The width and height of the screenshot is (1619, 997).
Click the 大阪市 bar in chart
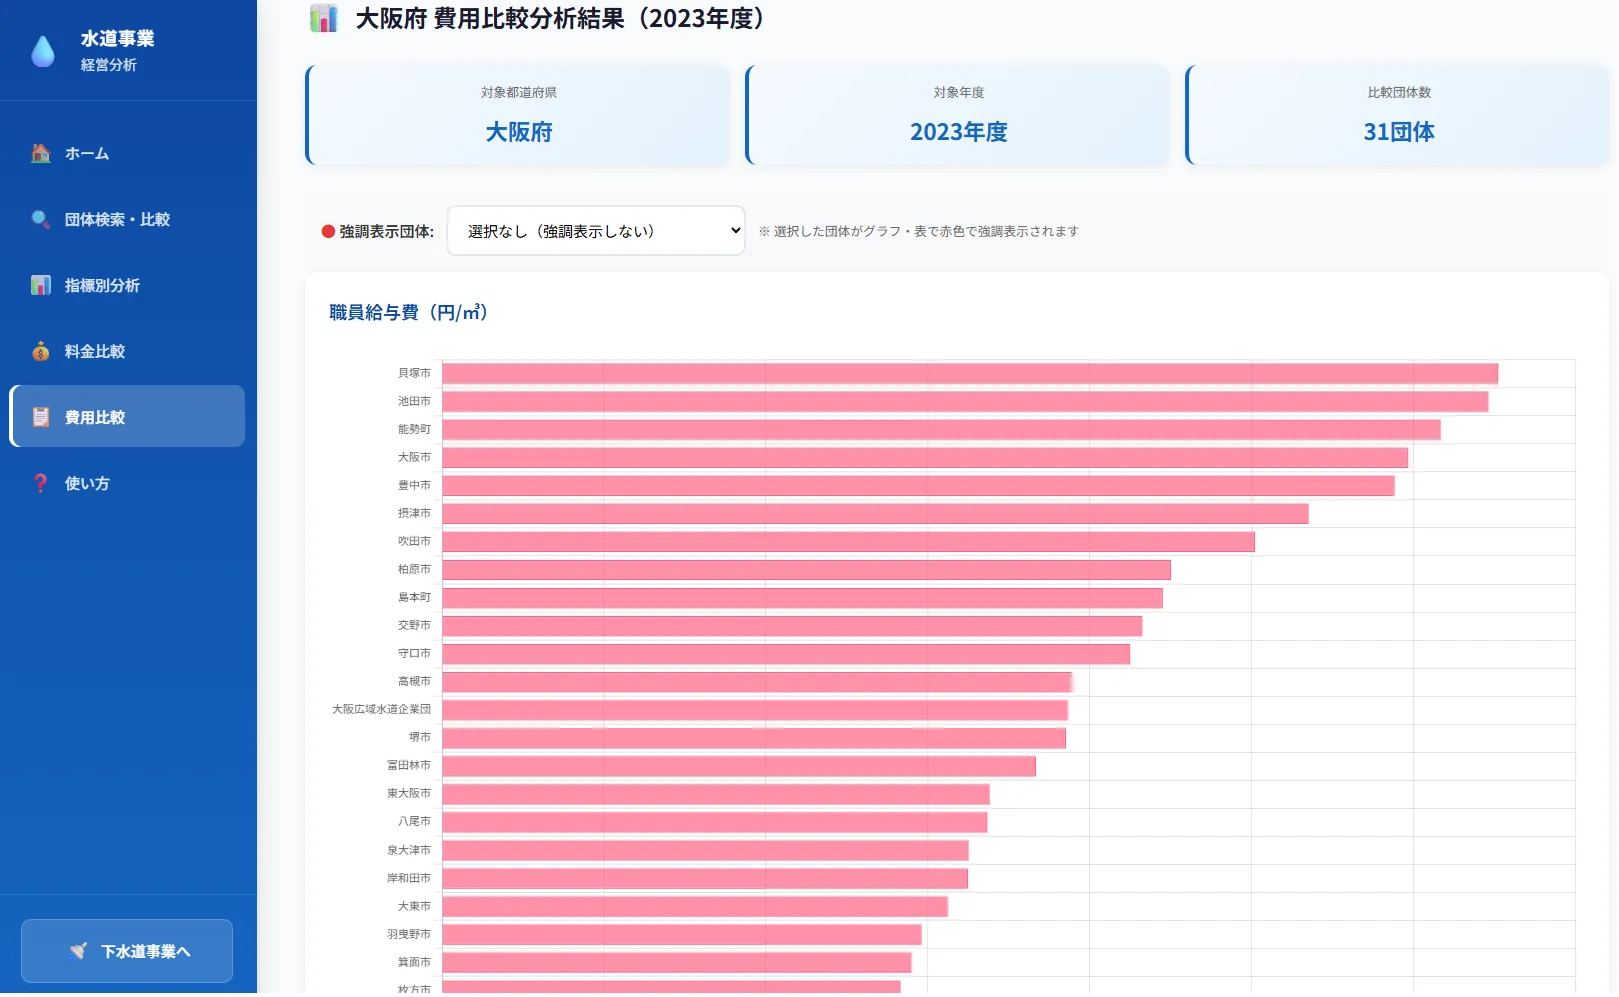(x=925, y=457)
